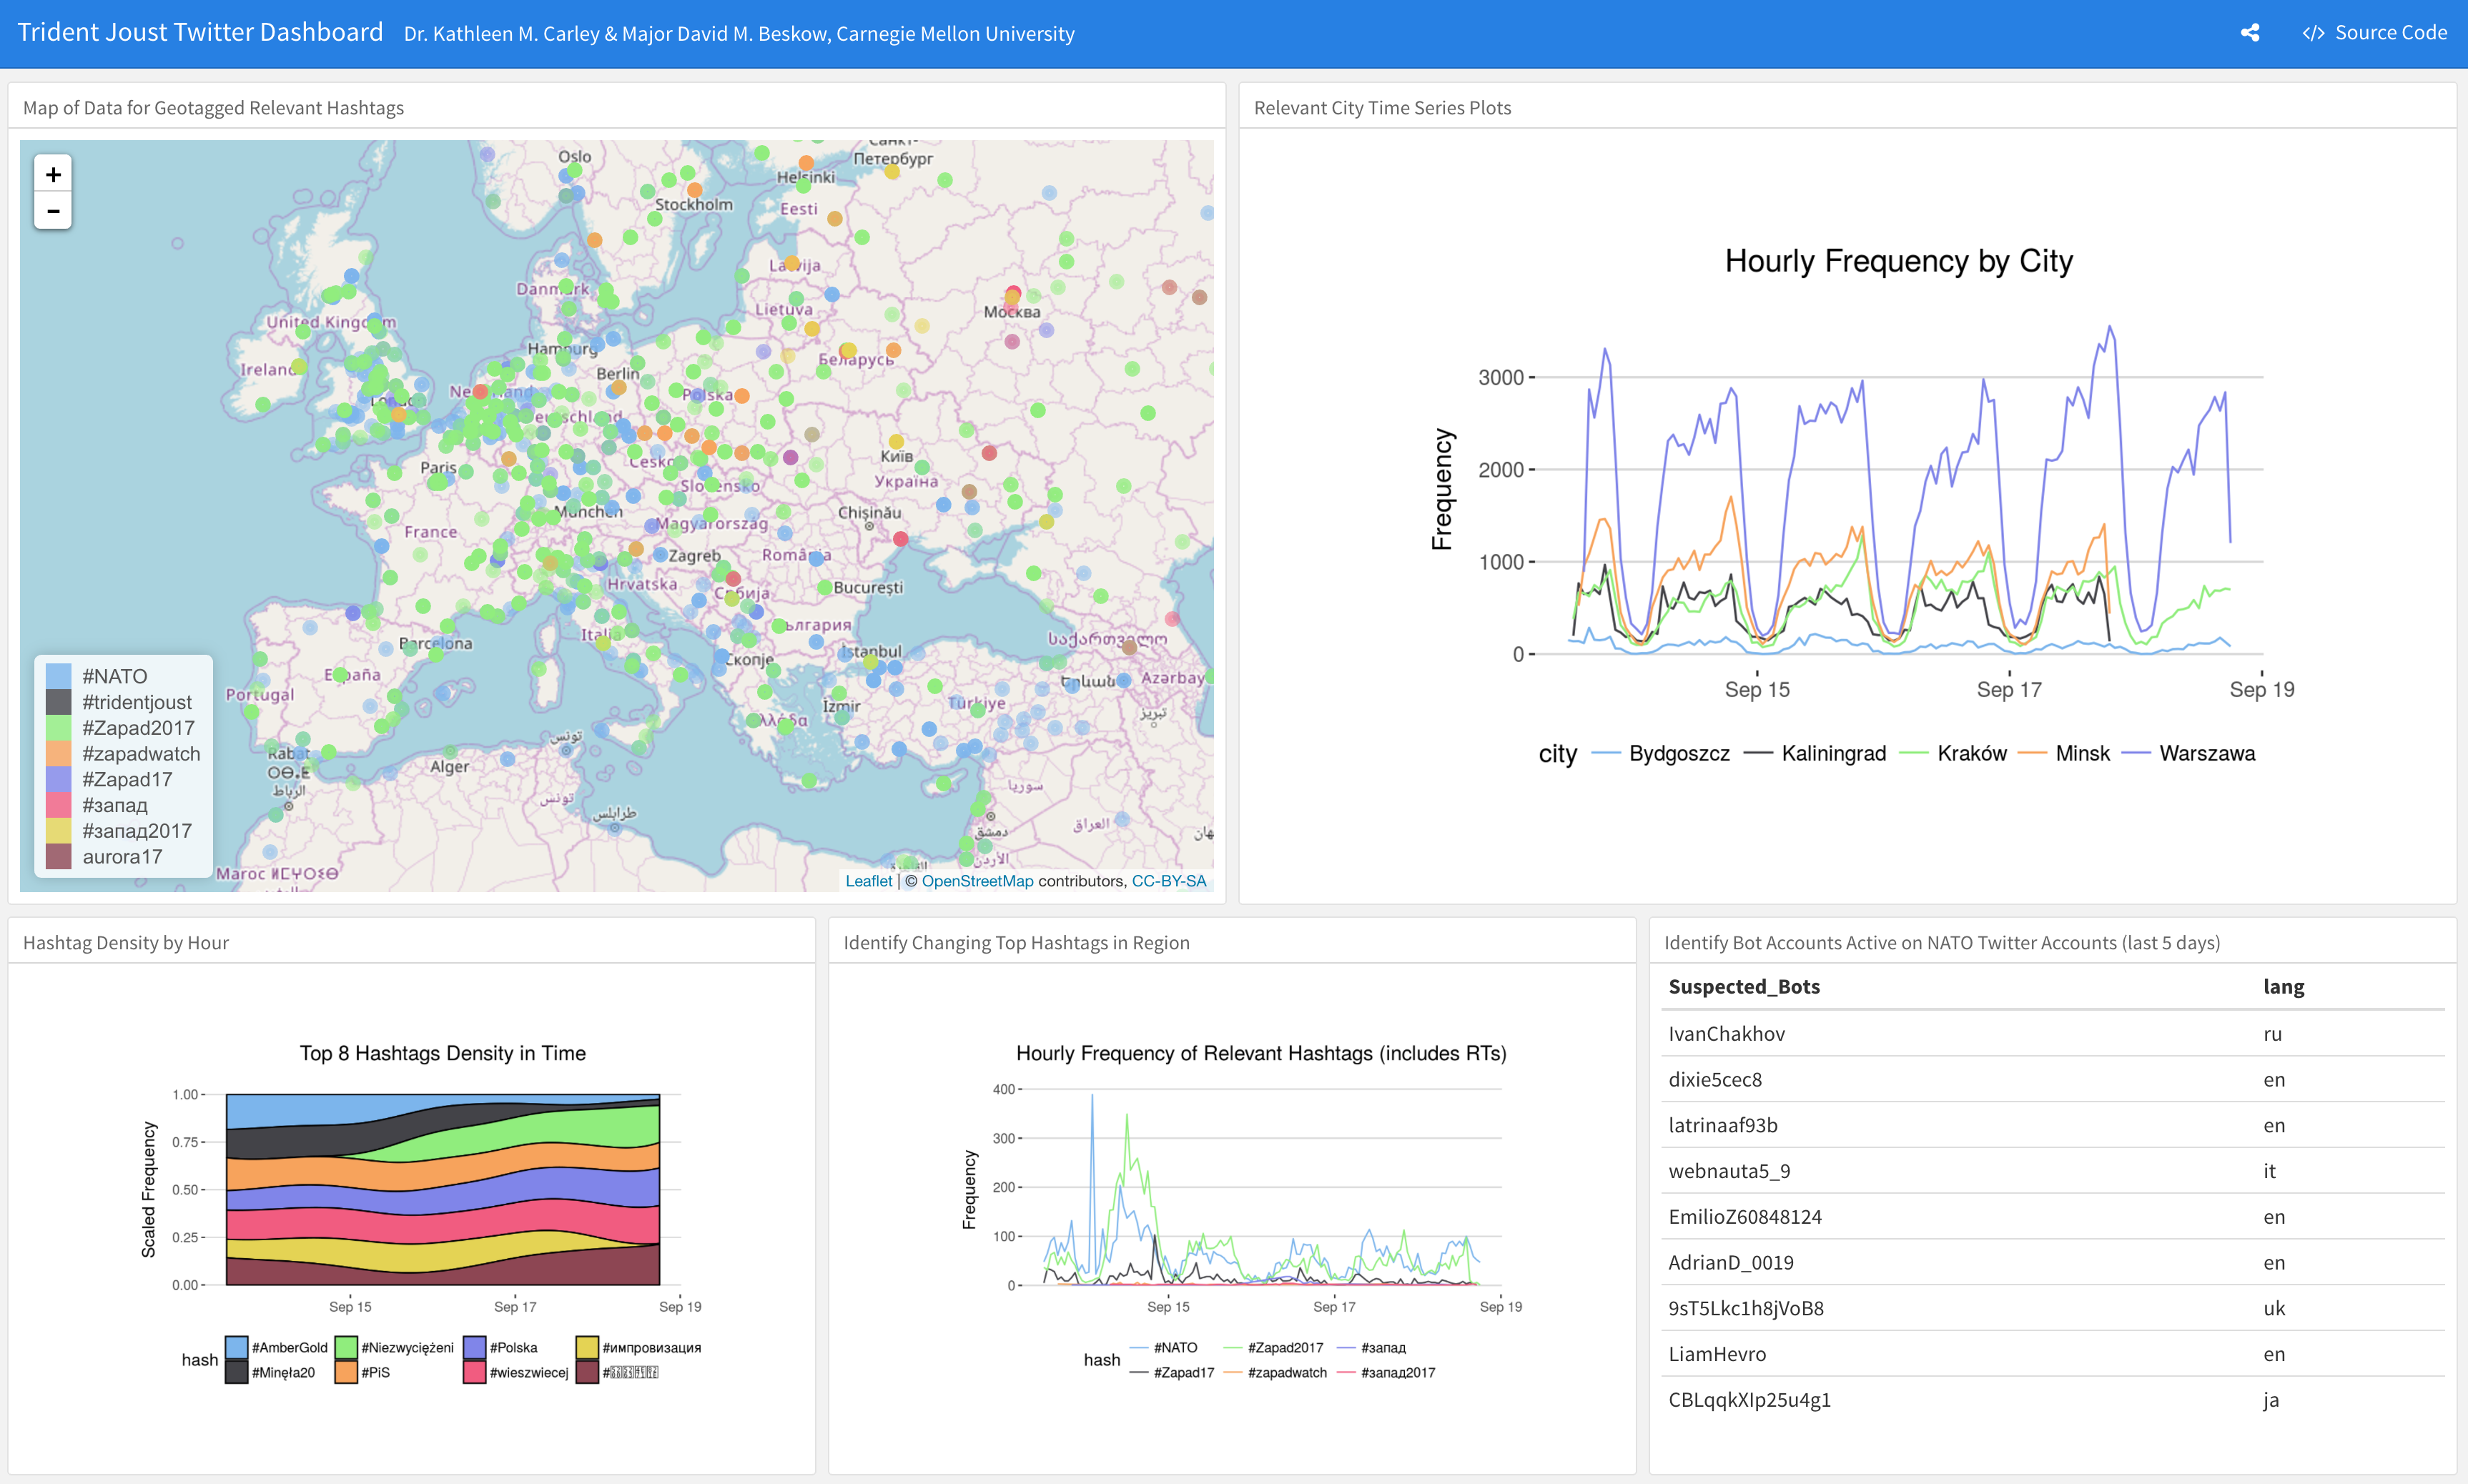Select the AdrianD_0019 row

(x=2053, y=1263)
